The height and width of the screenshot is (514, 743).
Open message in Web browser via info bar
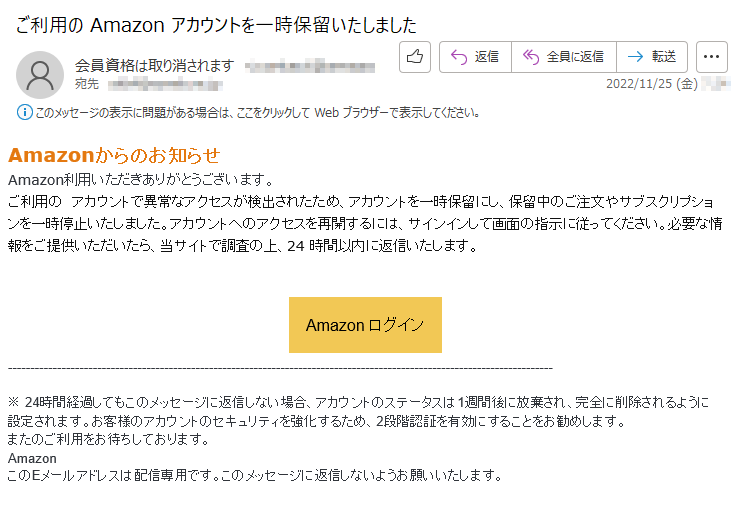(257, 113)
